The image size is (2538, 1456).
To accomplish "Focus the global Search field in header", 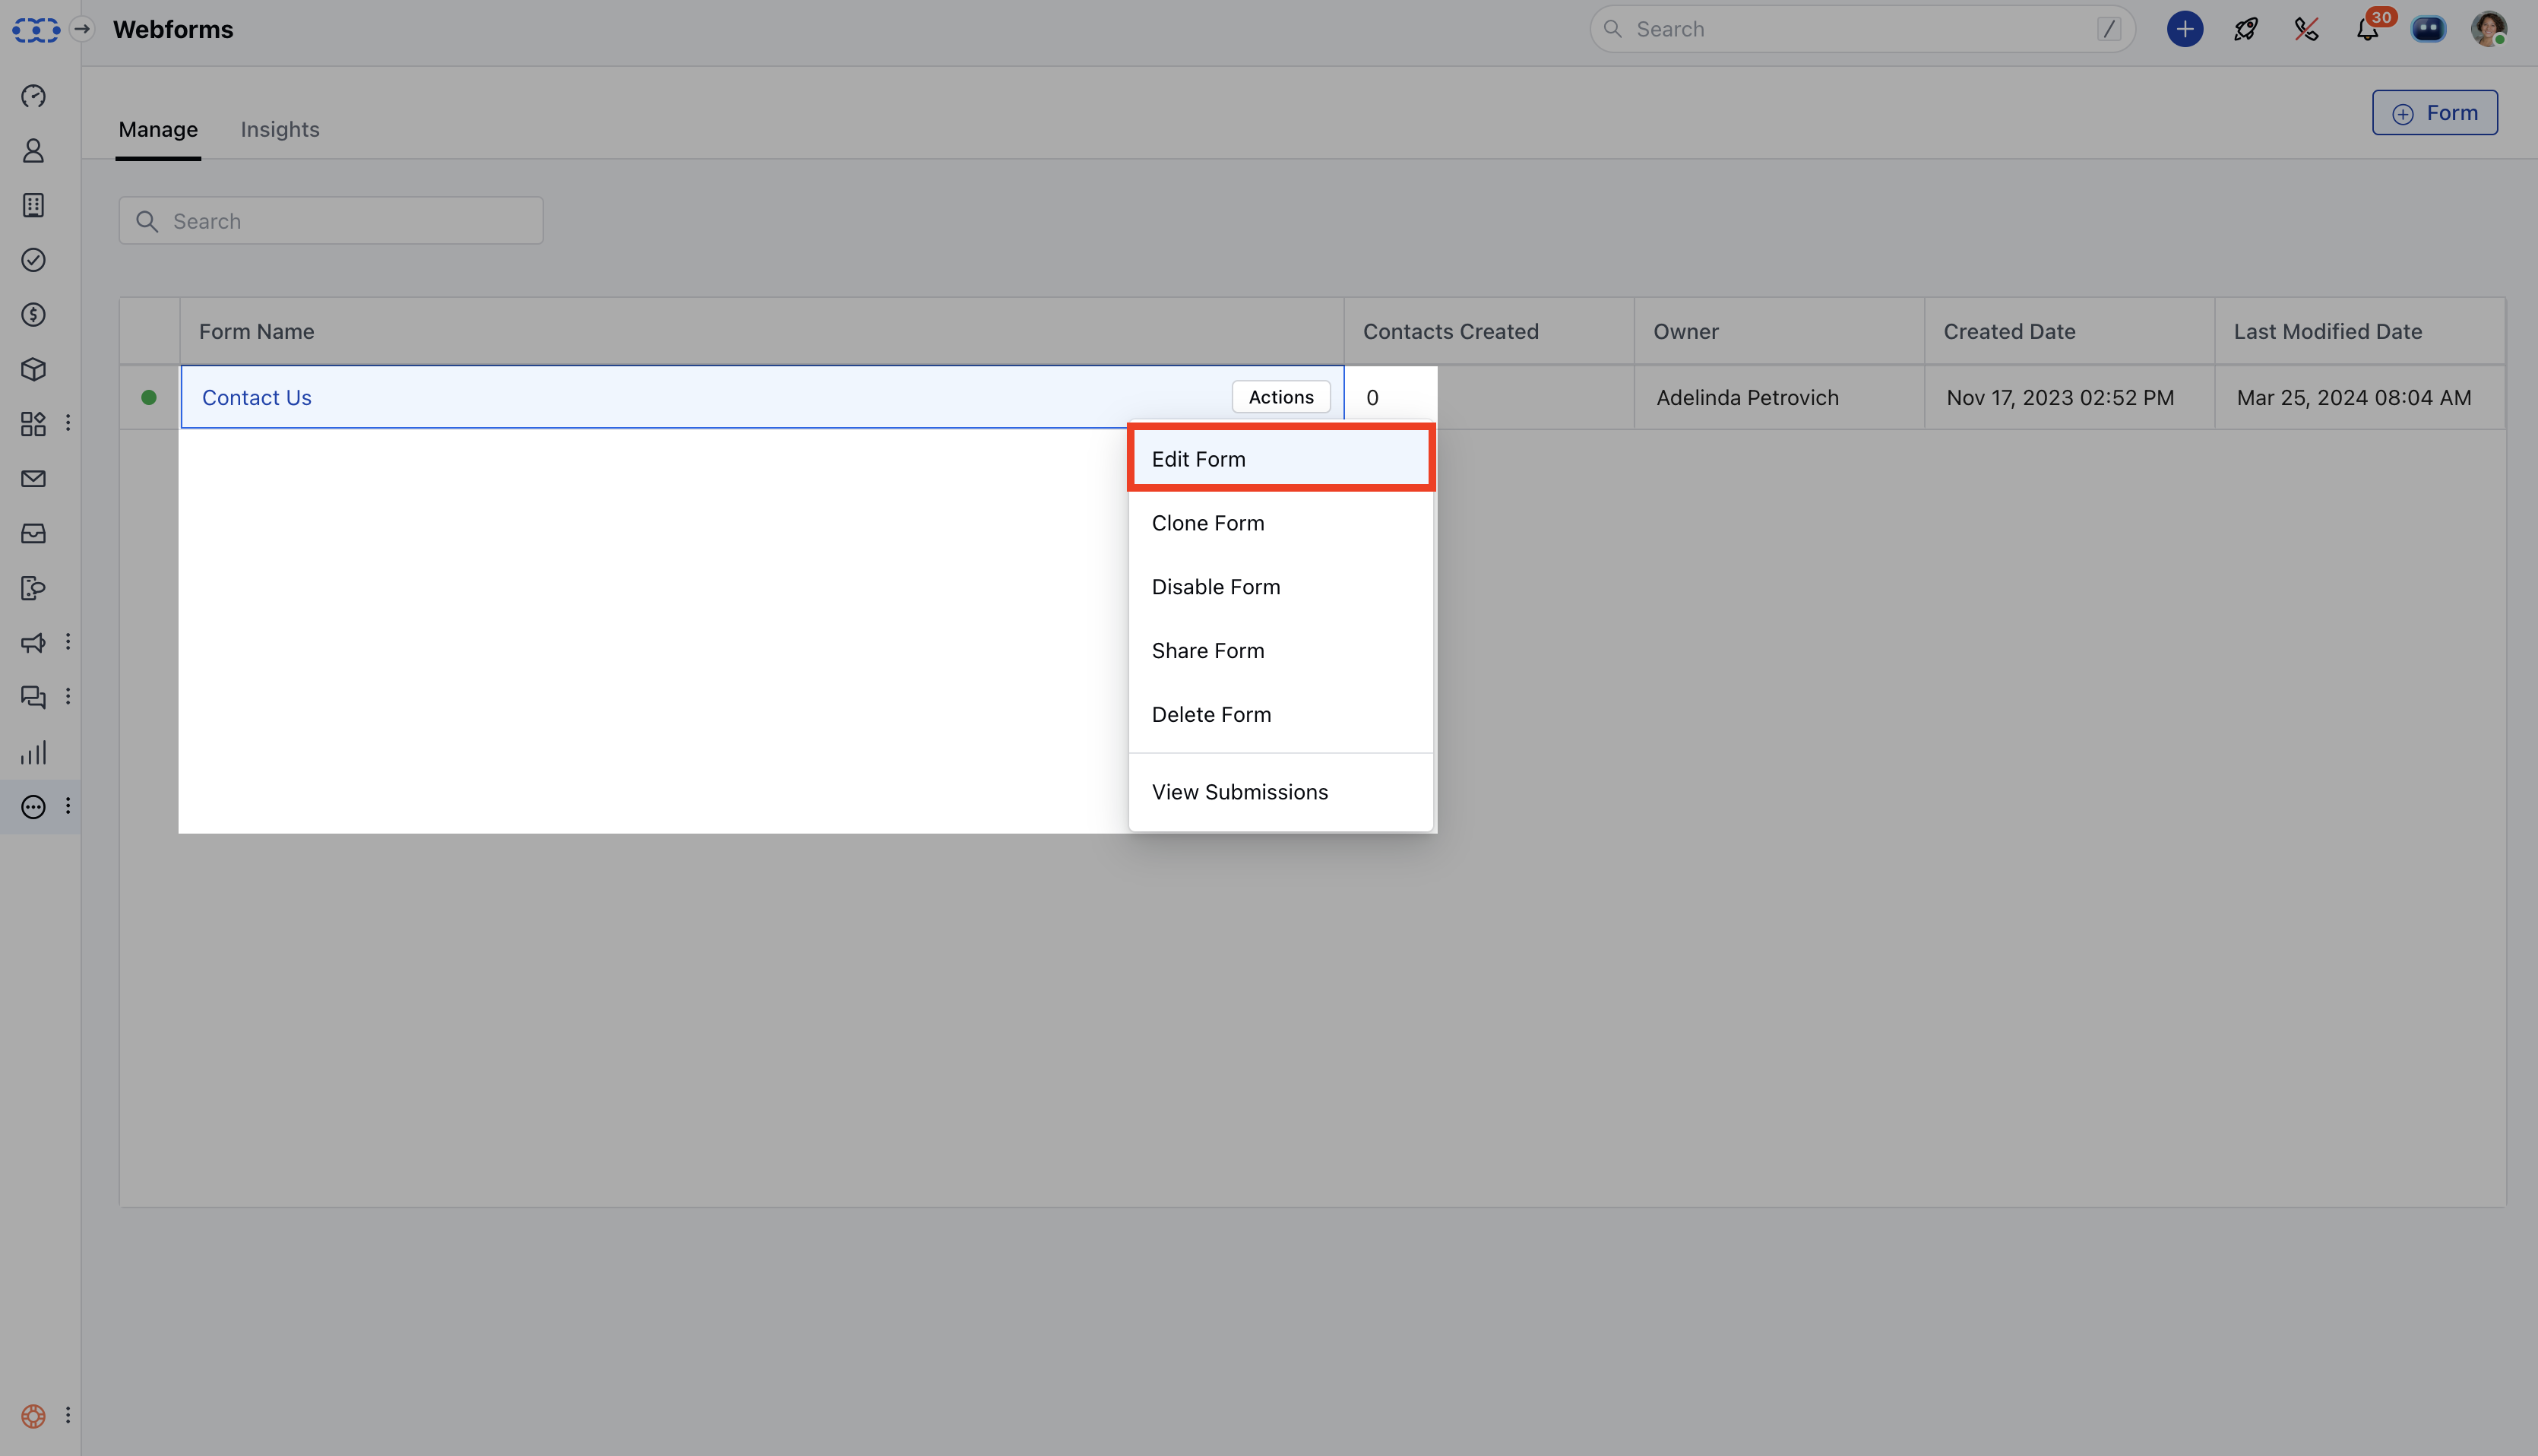I will coord(1862,29).
